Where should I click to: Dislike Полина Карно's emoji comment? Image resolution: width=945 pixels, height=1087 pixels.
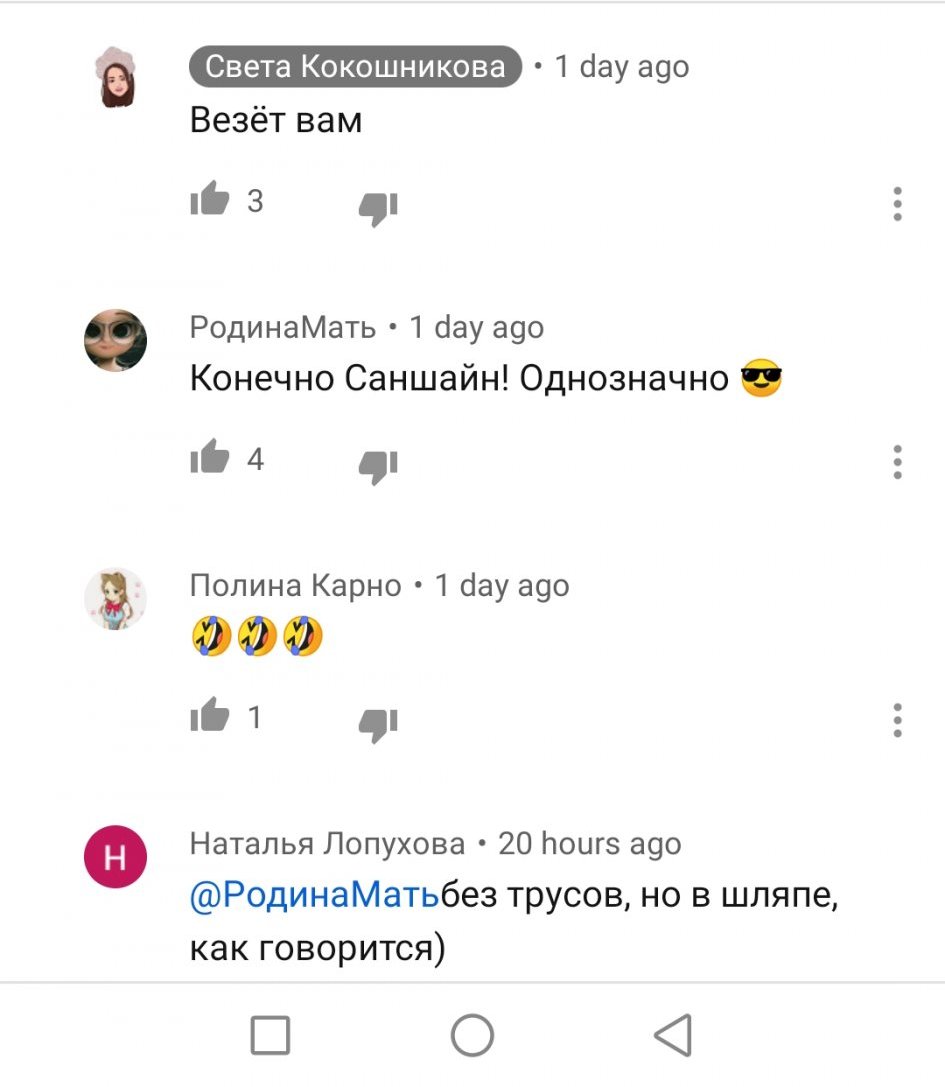(378, 724)
